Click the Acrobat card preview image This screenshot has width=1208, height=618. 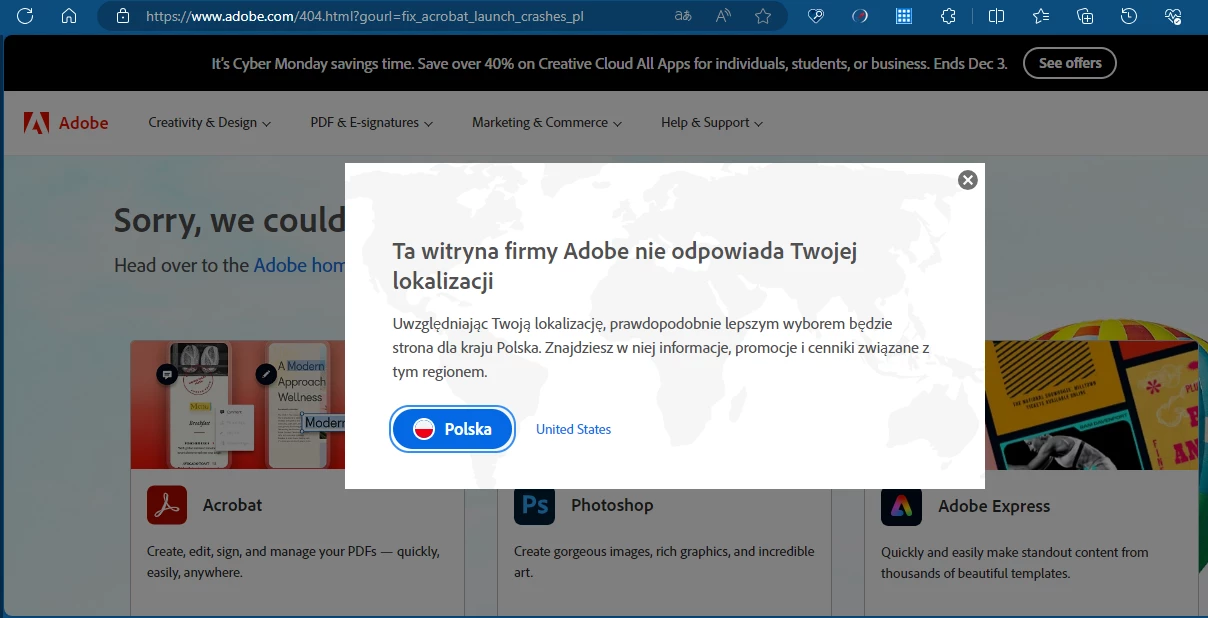(238, 405)
